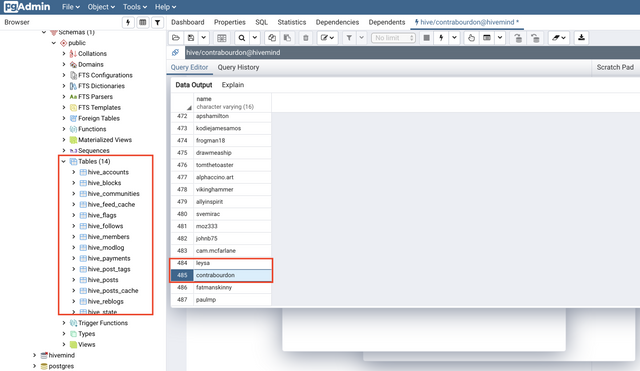
Task: Select the hivemind database in tree
Action: [62, 355]
